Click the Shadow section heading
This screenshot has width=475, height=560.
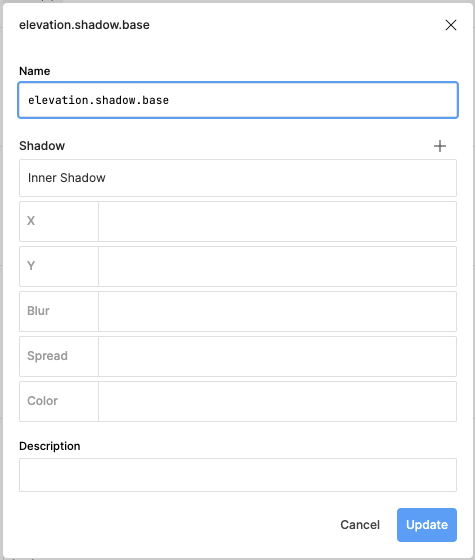42,146
